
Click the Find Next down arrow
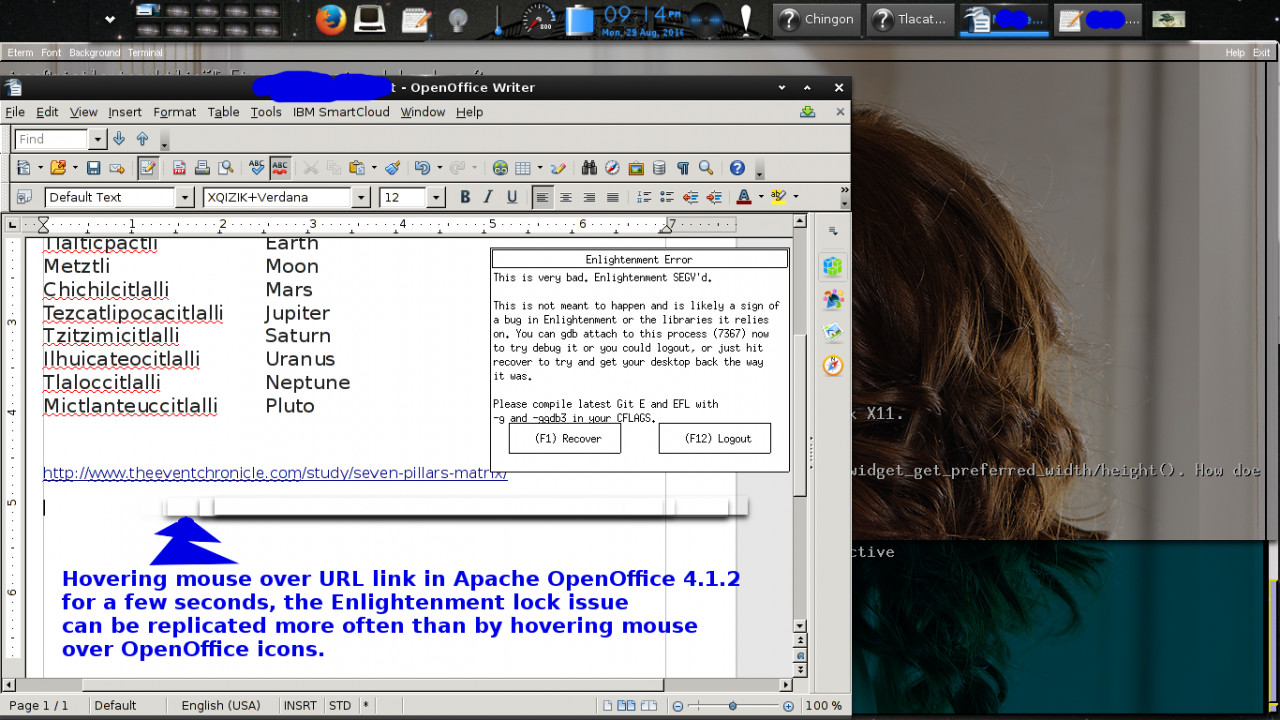(x=119, y=139)
